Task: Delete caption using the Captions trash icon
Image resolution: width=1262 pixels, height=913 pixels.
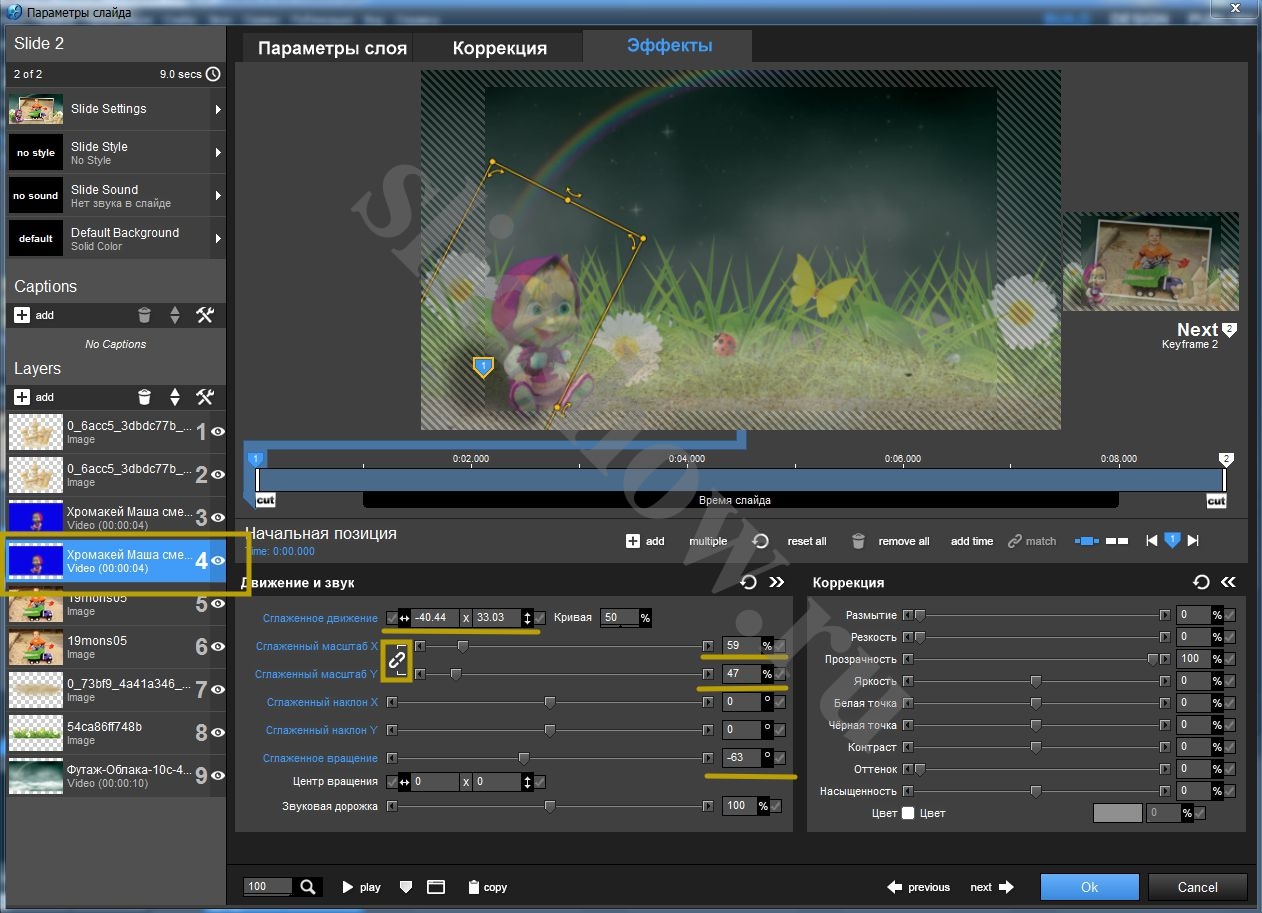Action: click(145, 315)
